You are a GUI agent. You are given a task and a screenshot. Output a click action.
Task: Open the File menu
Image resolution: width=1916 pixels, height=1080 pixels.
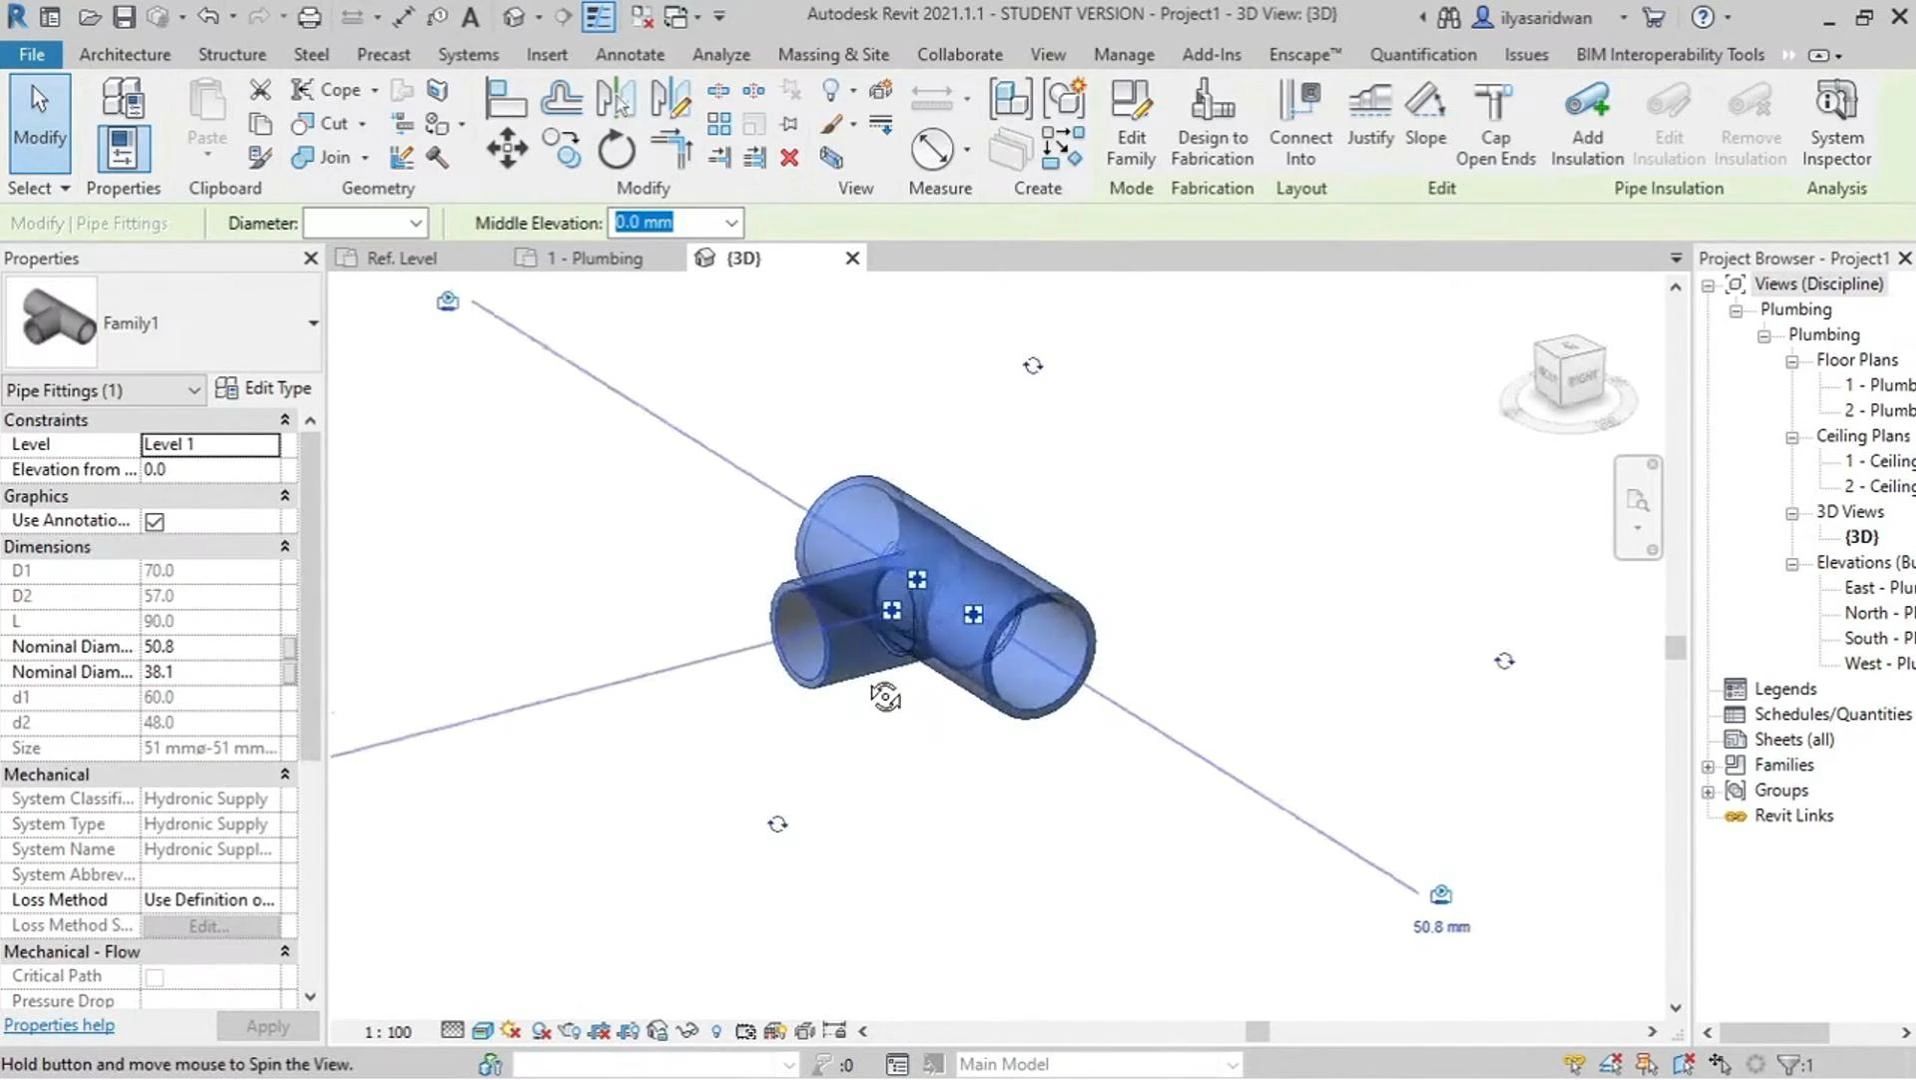31,54
